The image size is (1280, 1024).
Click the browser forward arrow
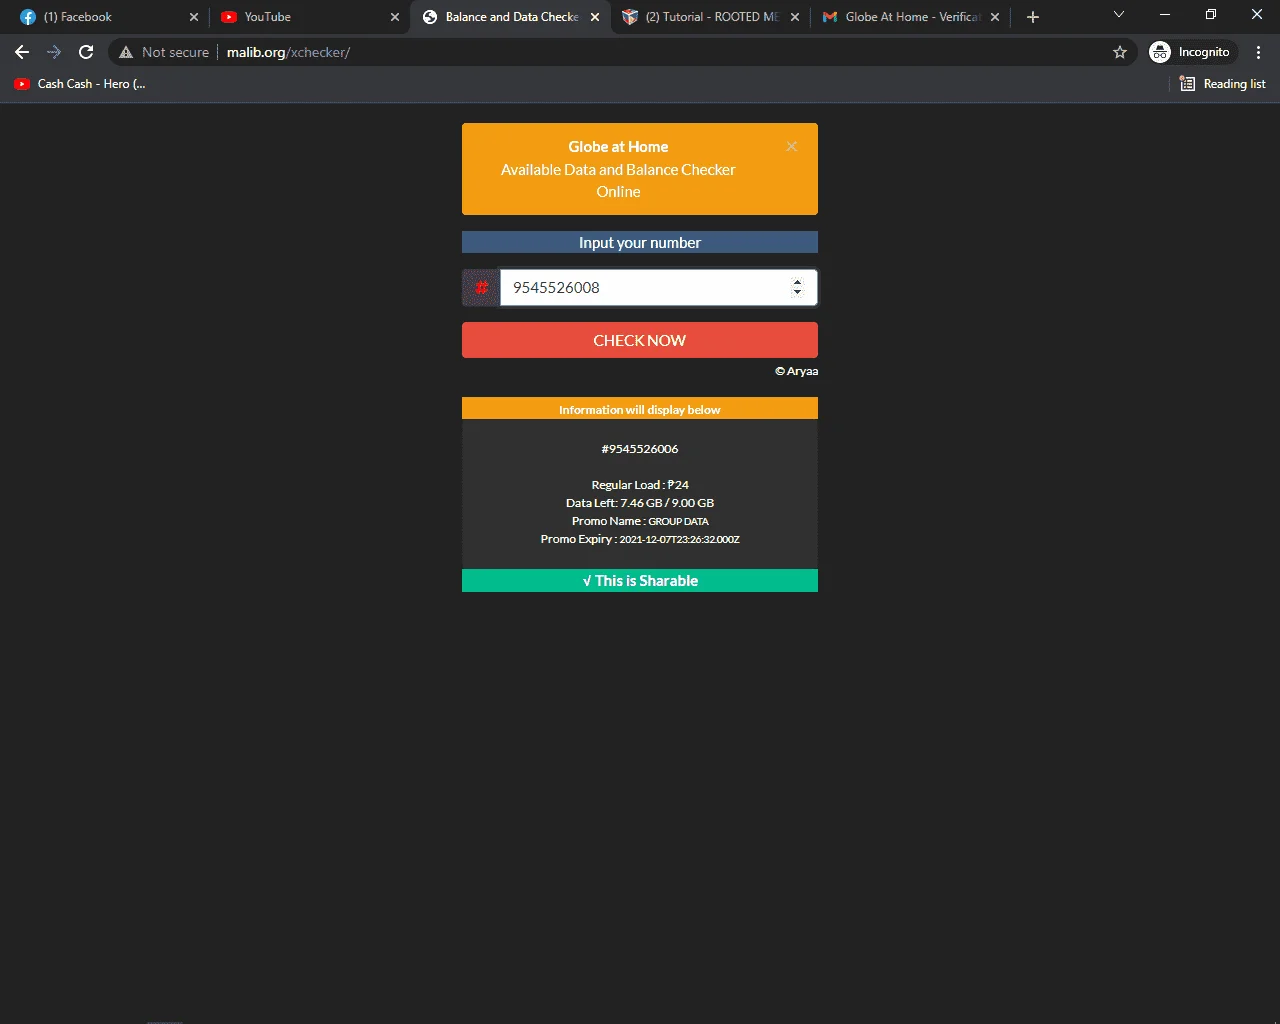[x=54, y=52]
